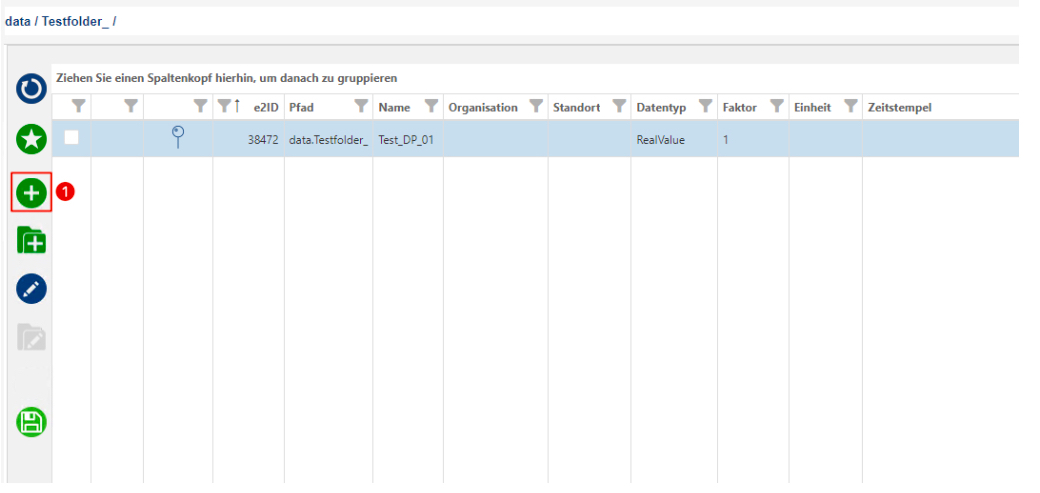Open the filter for the Datentyp column
Image resolution: width=1040 pixels, height=493 pixels.
[705, 107]
